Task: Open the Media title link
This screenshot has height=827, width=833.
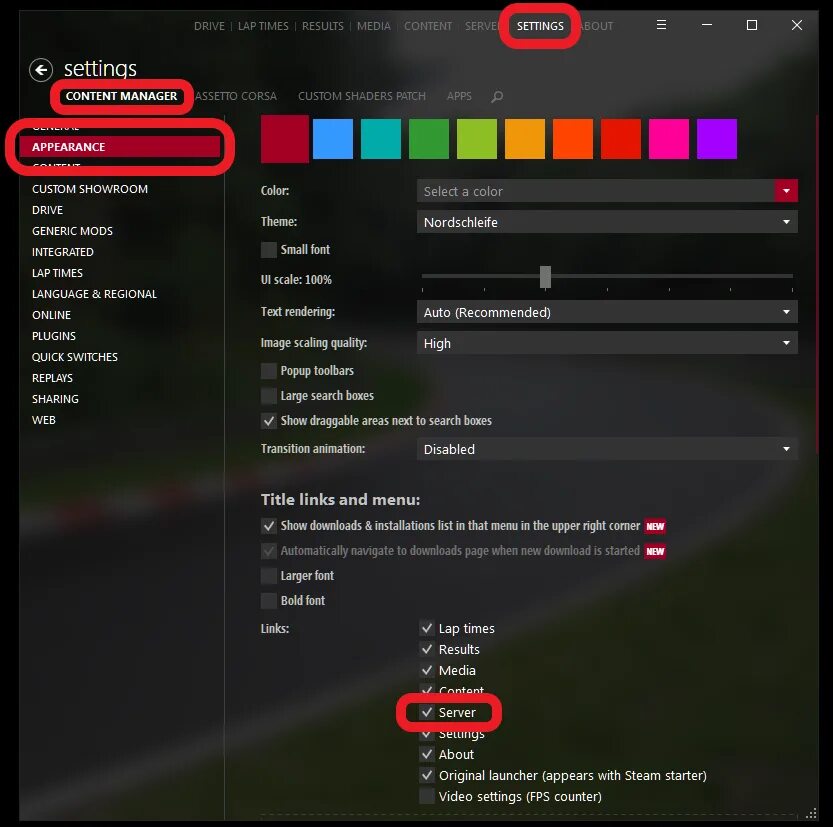Action: point(373,26)
